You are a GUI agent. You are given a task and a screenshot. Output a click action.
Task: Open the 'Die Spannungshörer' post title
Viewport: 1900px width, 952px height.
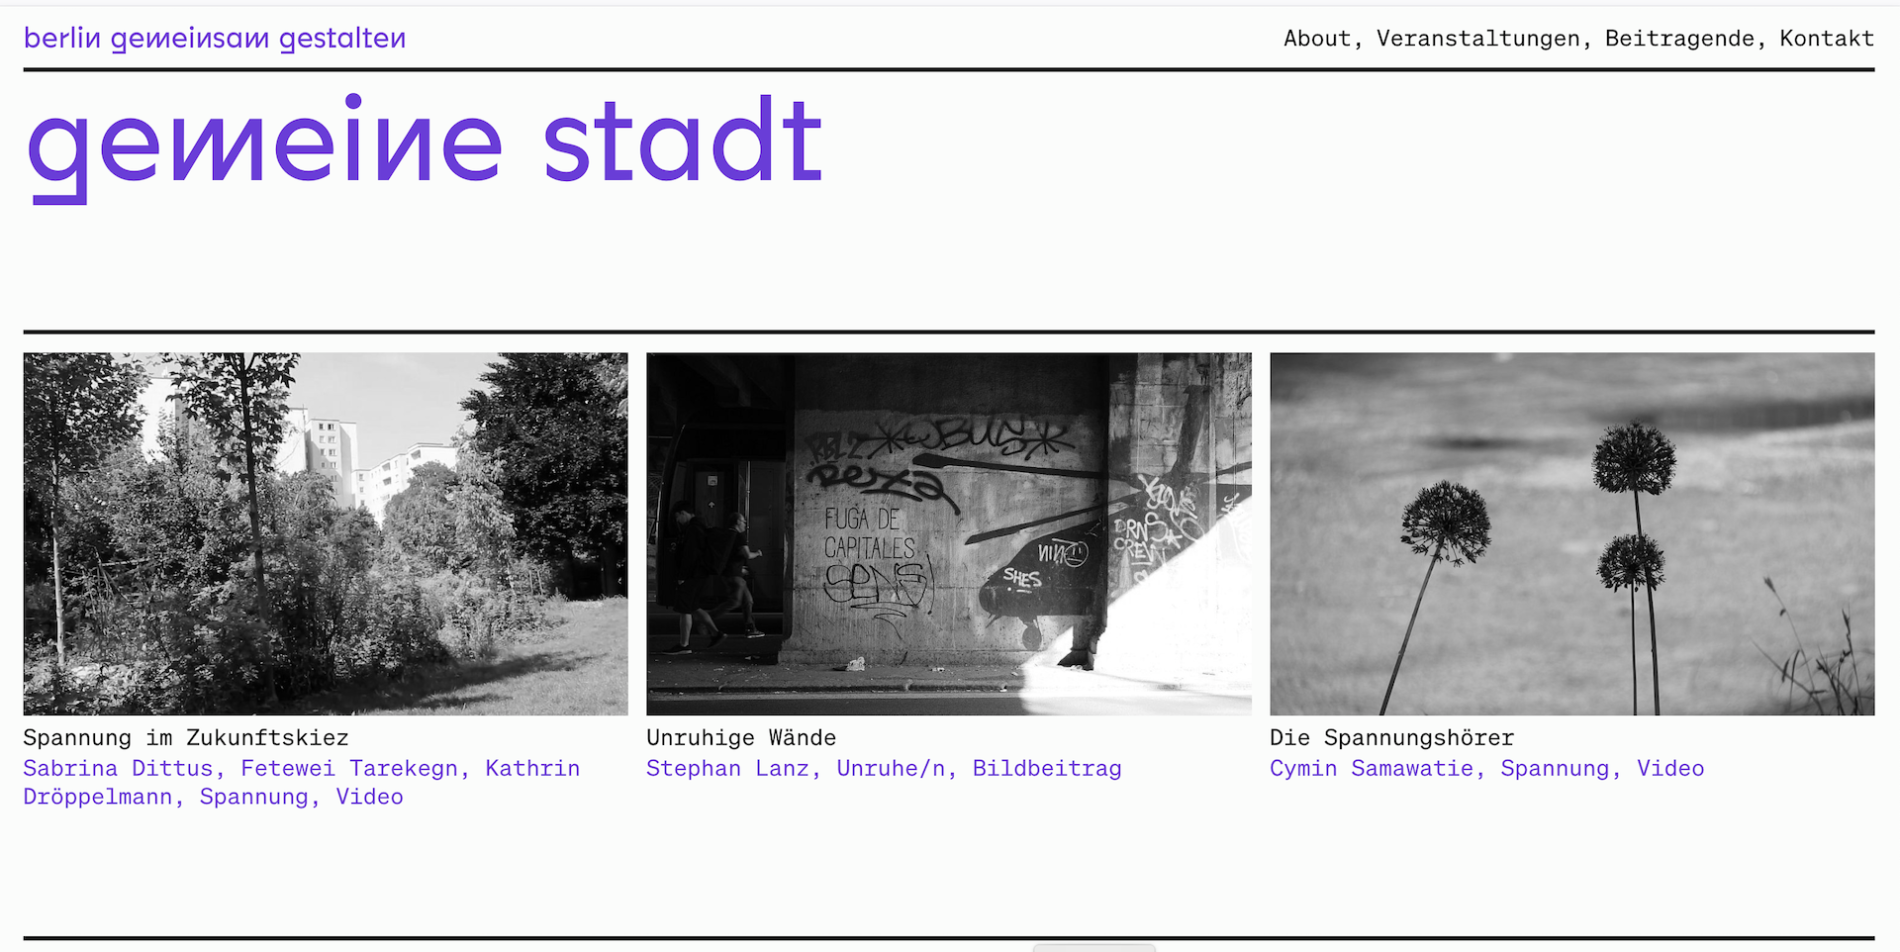(x=1391, y=738)
